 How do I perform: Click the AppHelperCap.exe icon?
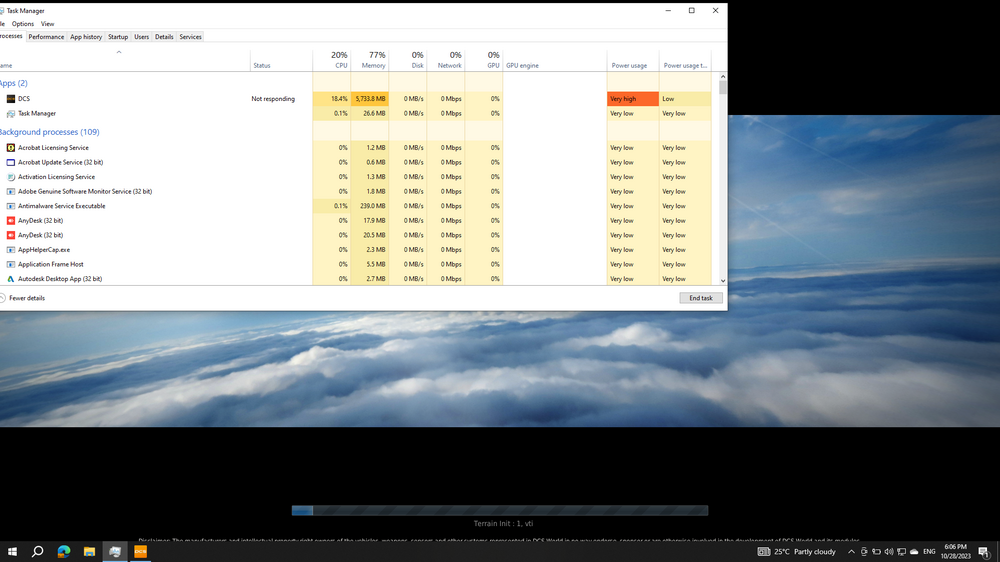click(11, 250)
